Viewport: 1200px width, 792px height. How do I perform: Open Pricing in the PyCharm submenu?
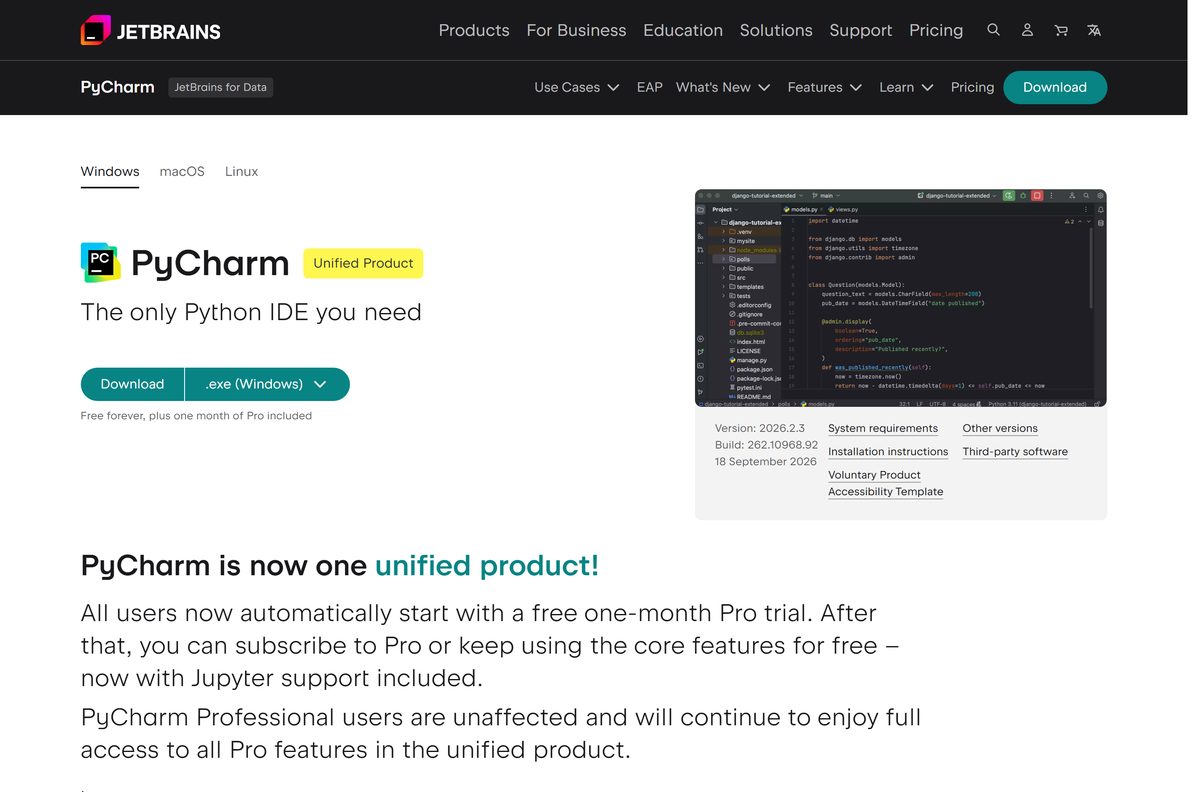coord(972,87)
